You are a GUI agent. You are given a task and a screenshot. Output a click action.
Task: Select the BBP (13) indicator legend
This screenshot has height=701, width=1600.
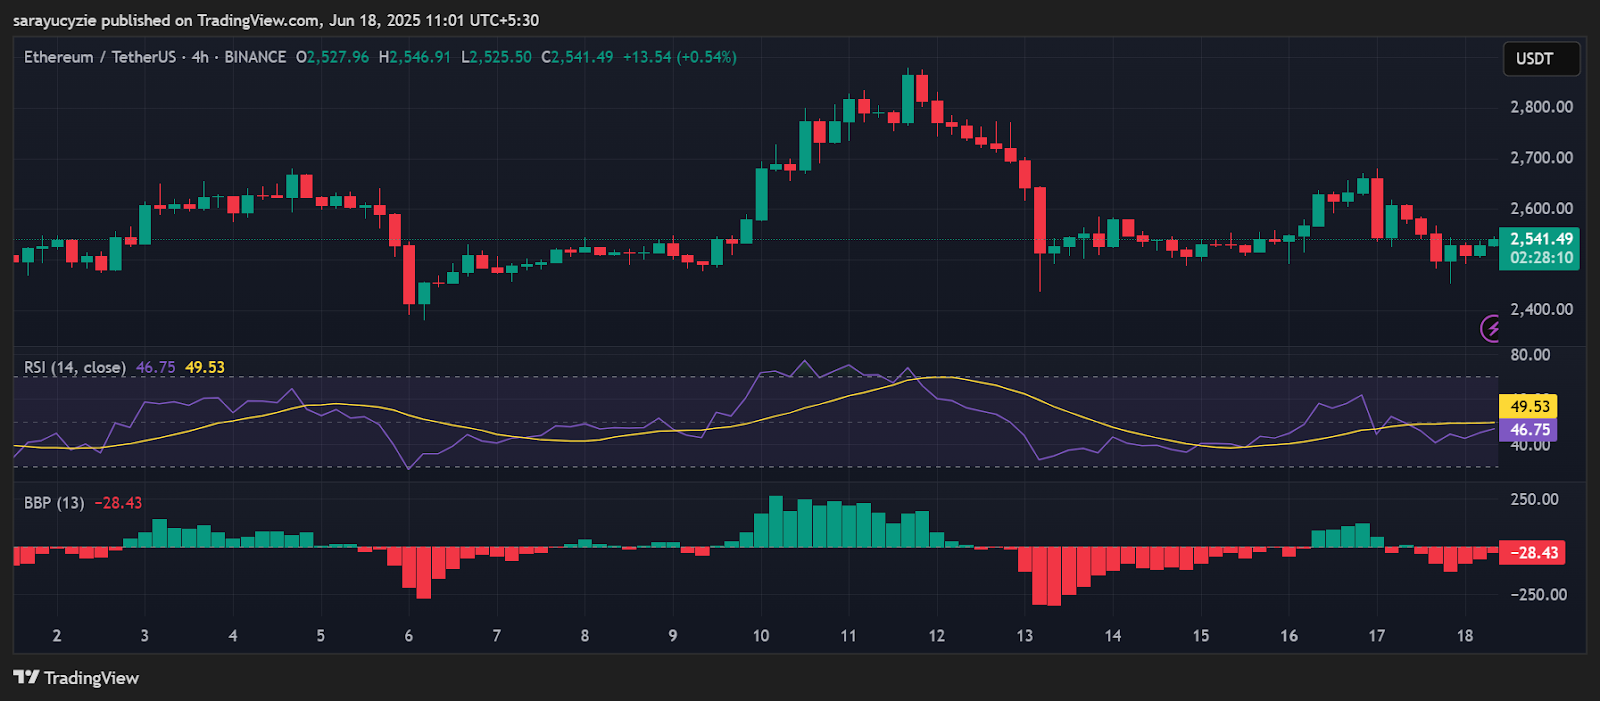pos(54,503)
